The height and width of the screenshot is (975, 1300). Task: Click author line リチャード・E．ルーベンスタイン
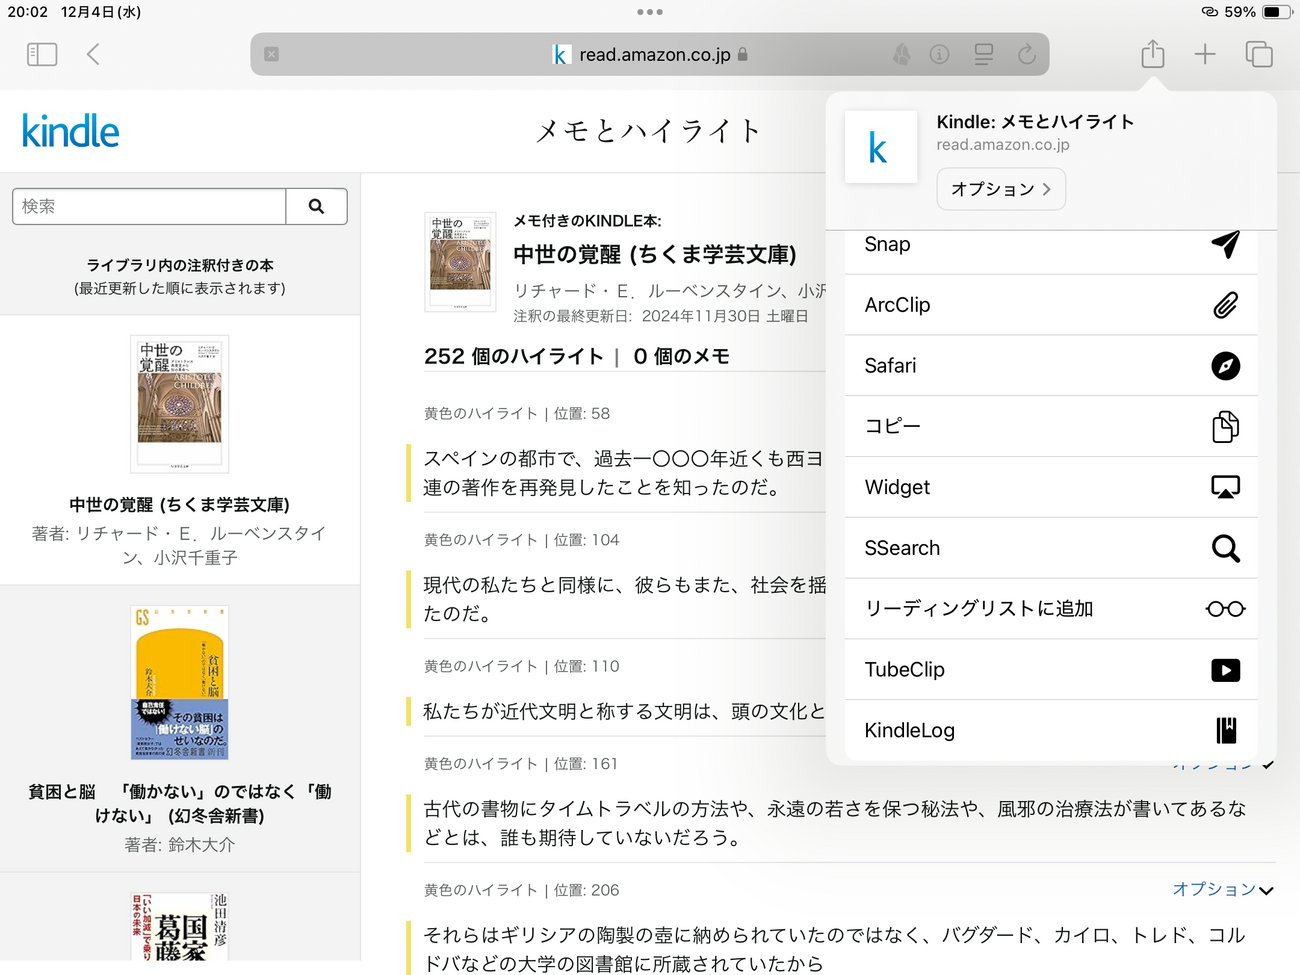click(x=670, y=290)
